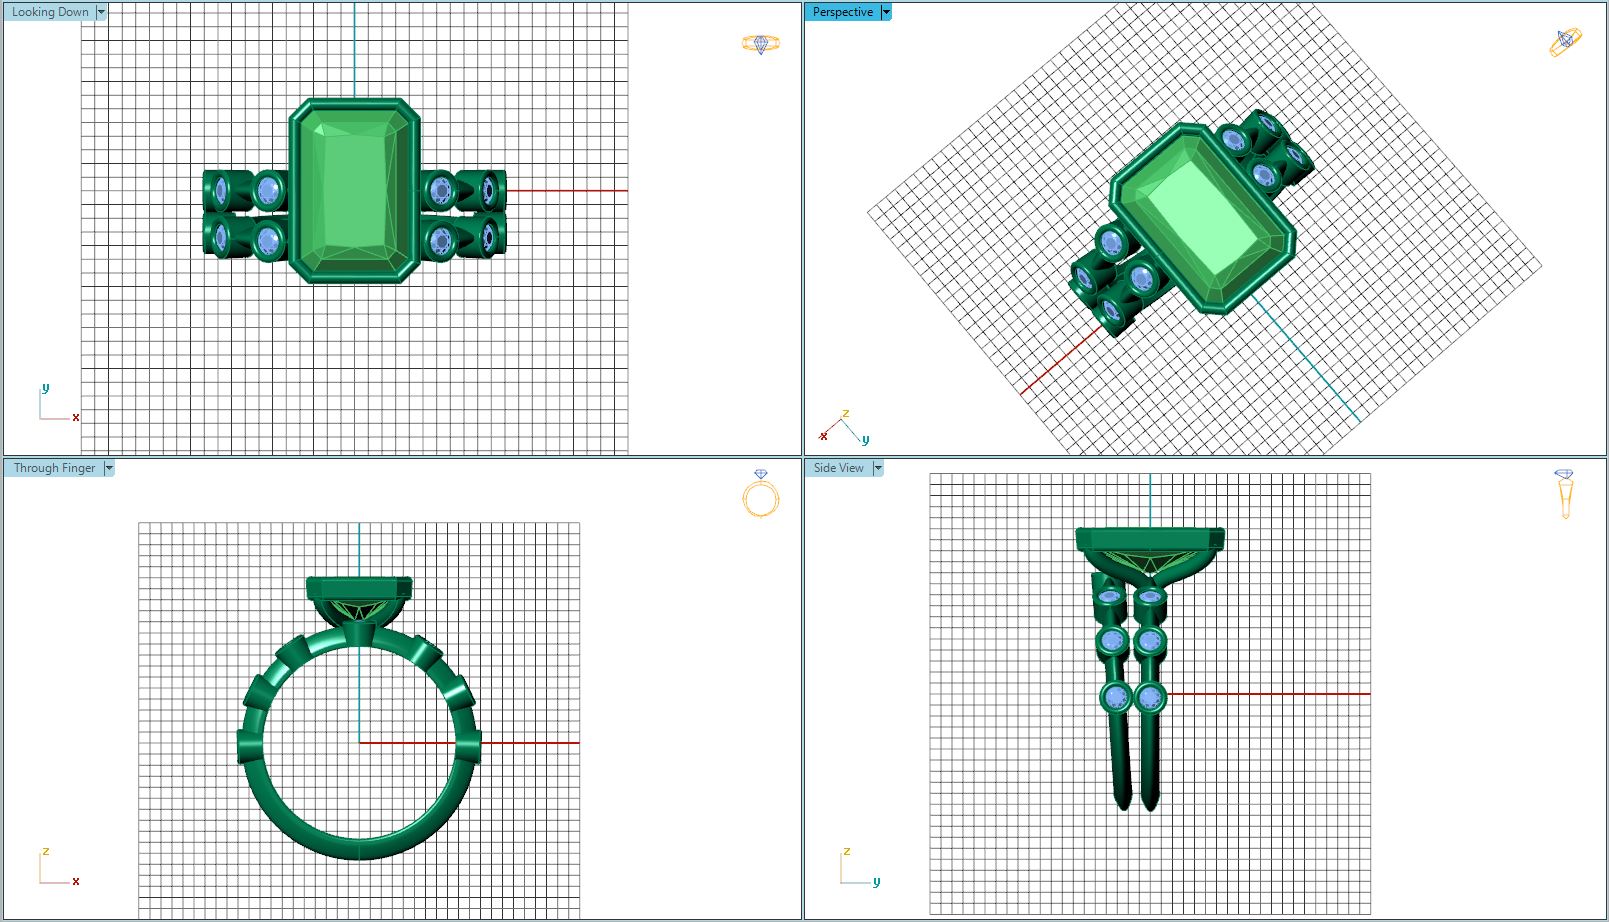Click the ZX axis indicator in Through Finger viewport
Image resolution: width=1609 pixels, height=922 pixels.
point(57,868)
